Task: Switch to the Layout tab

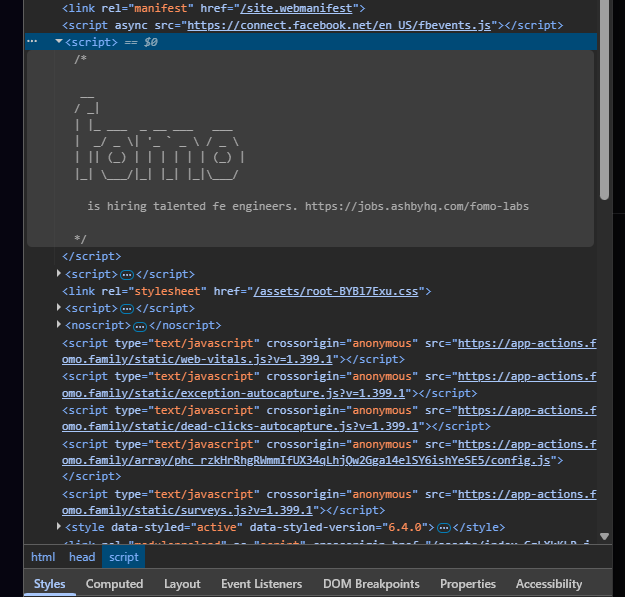Action: click(x=182, y=584)
